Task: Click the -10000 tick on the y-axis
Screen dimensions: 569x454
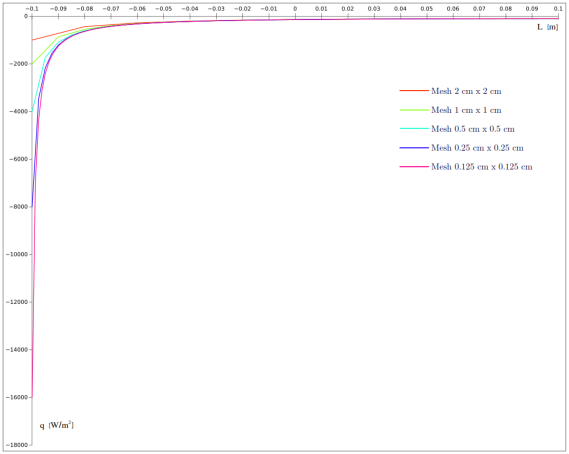Action: (17, 254)
